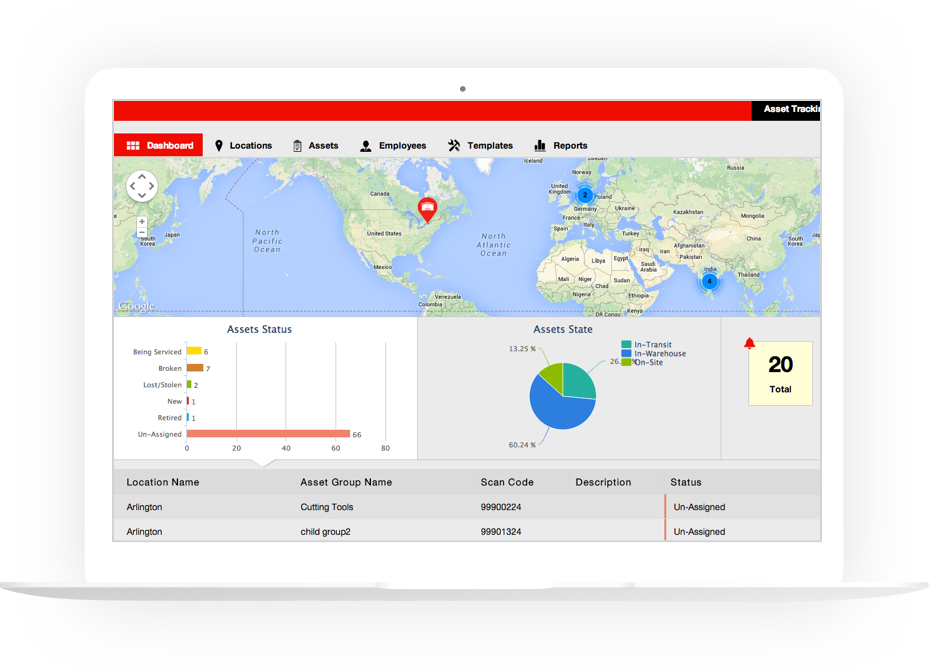Expand the map pan compass control
The image size is (929, 672).
click(142, 186)
